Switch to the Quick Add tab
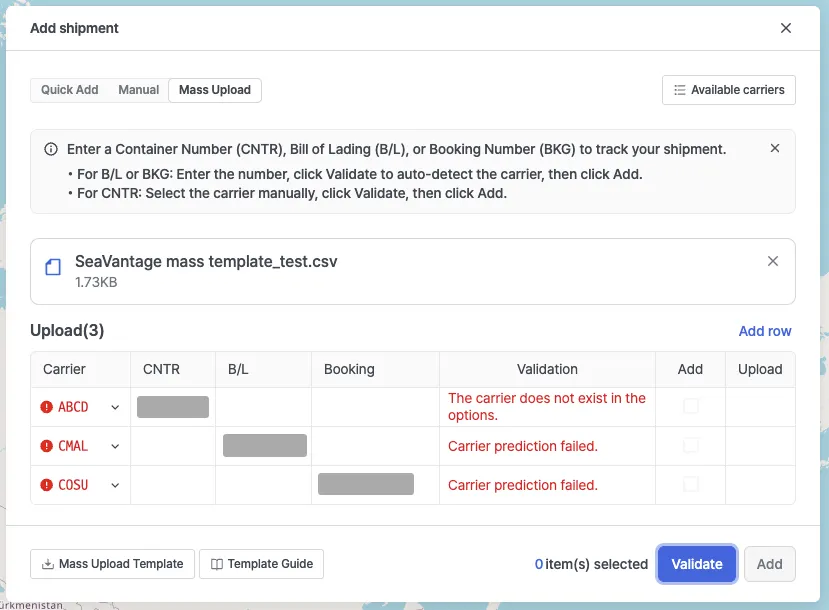 click(x=70, y=90)
